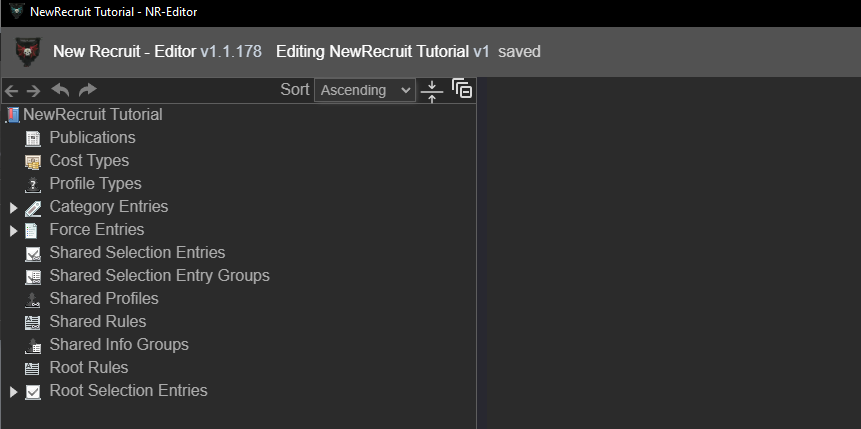Click the back navigation arrow

tap(11, 91)
